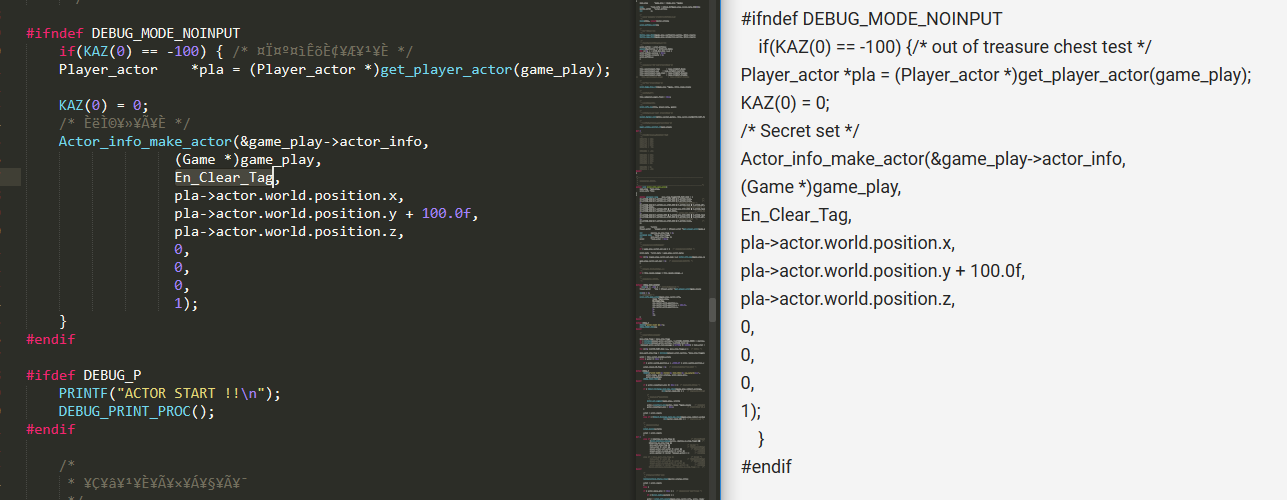The height and width of the screenshot is (500, 1287).
Task: Place cursor on 'En_Clear_Tag,' in the dark editor
Action: point(228,177)
